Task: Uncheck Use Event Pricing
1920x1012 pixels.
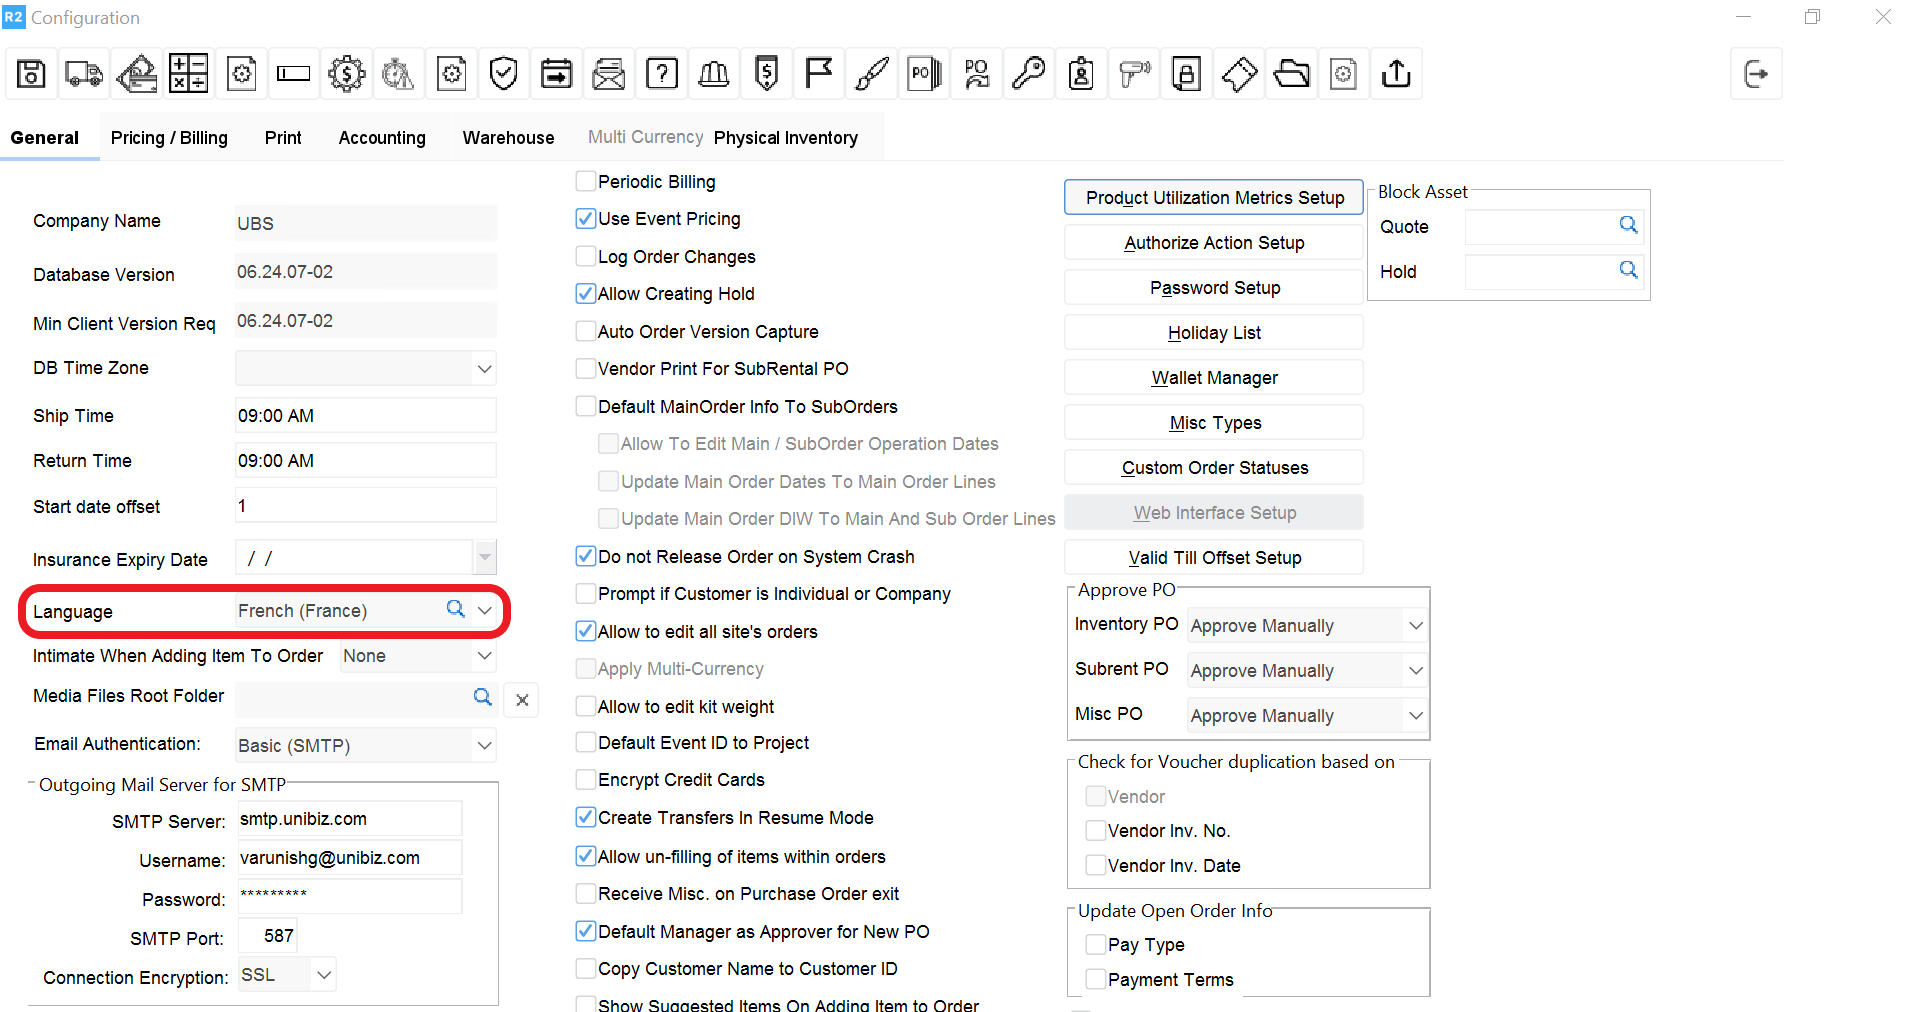Action: click(x=586, y=219)
